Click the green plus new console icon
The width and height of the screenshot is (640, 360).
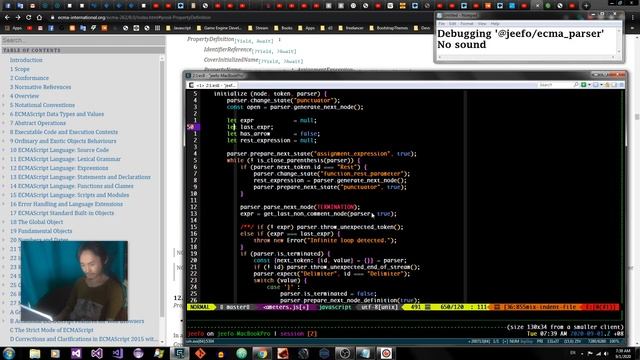coord(584,85)
